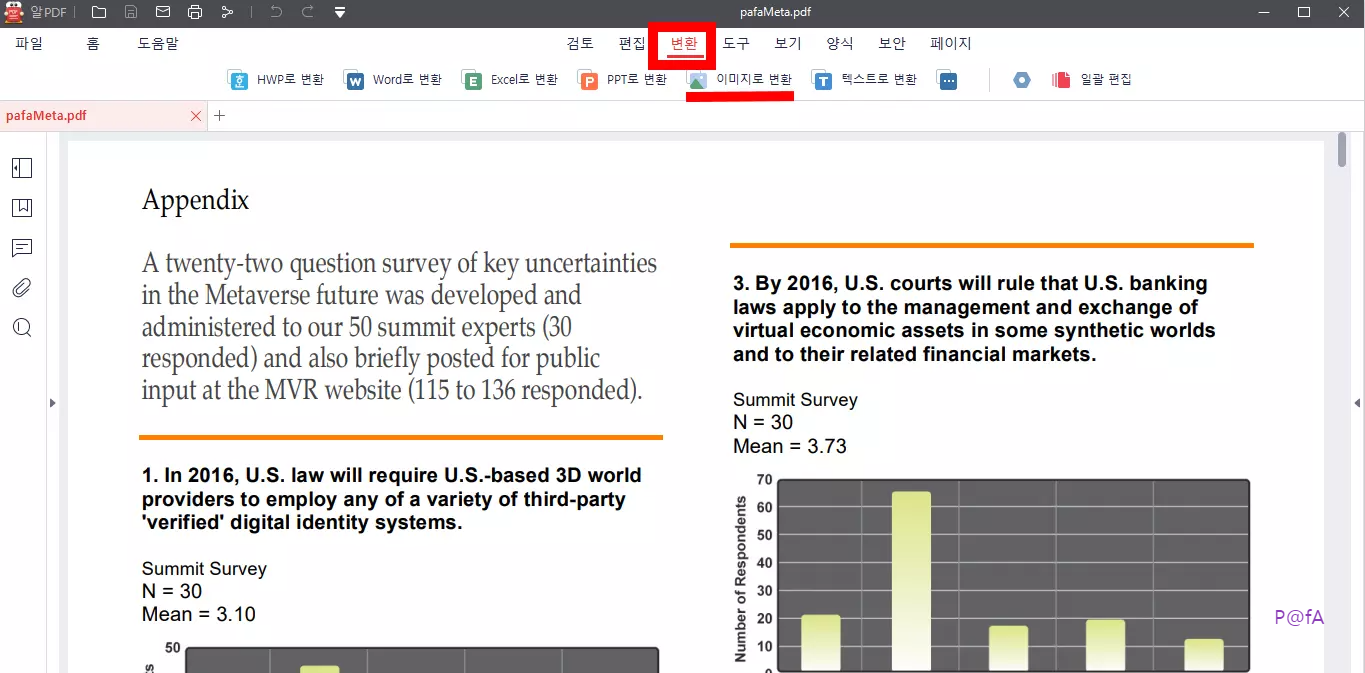
Task: Click the 'Mean = 3.10' text
Action: pyautogui.click(x=199, y=615)
